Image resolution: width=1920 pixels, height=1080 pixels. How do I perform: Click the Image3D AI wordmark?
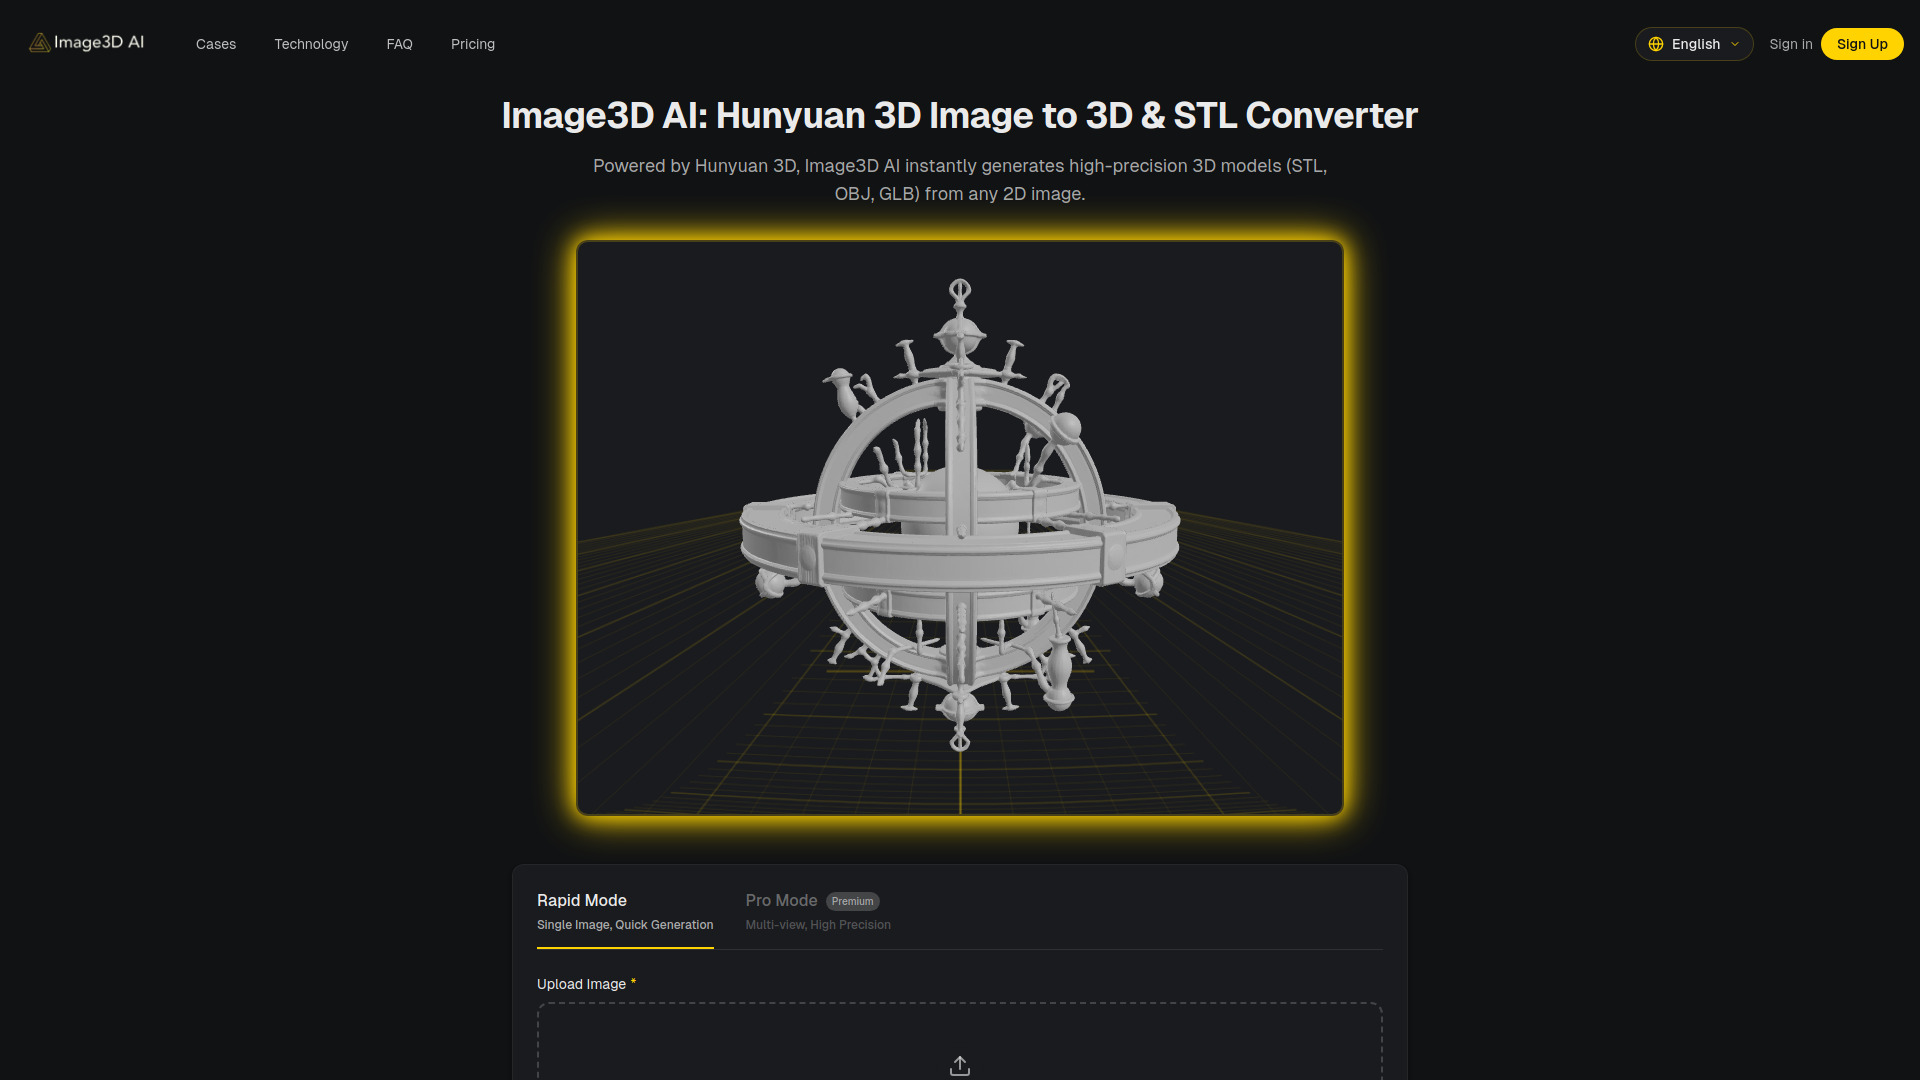click(x=99, y=43)
